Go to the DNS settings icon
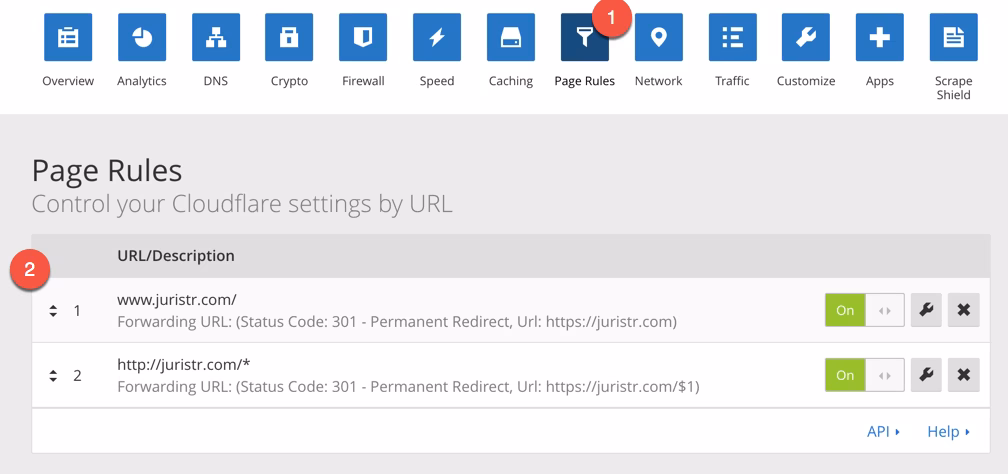This screenshot has height=474, width=1008. click(215, 38)
